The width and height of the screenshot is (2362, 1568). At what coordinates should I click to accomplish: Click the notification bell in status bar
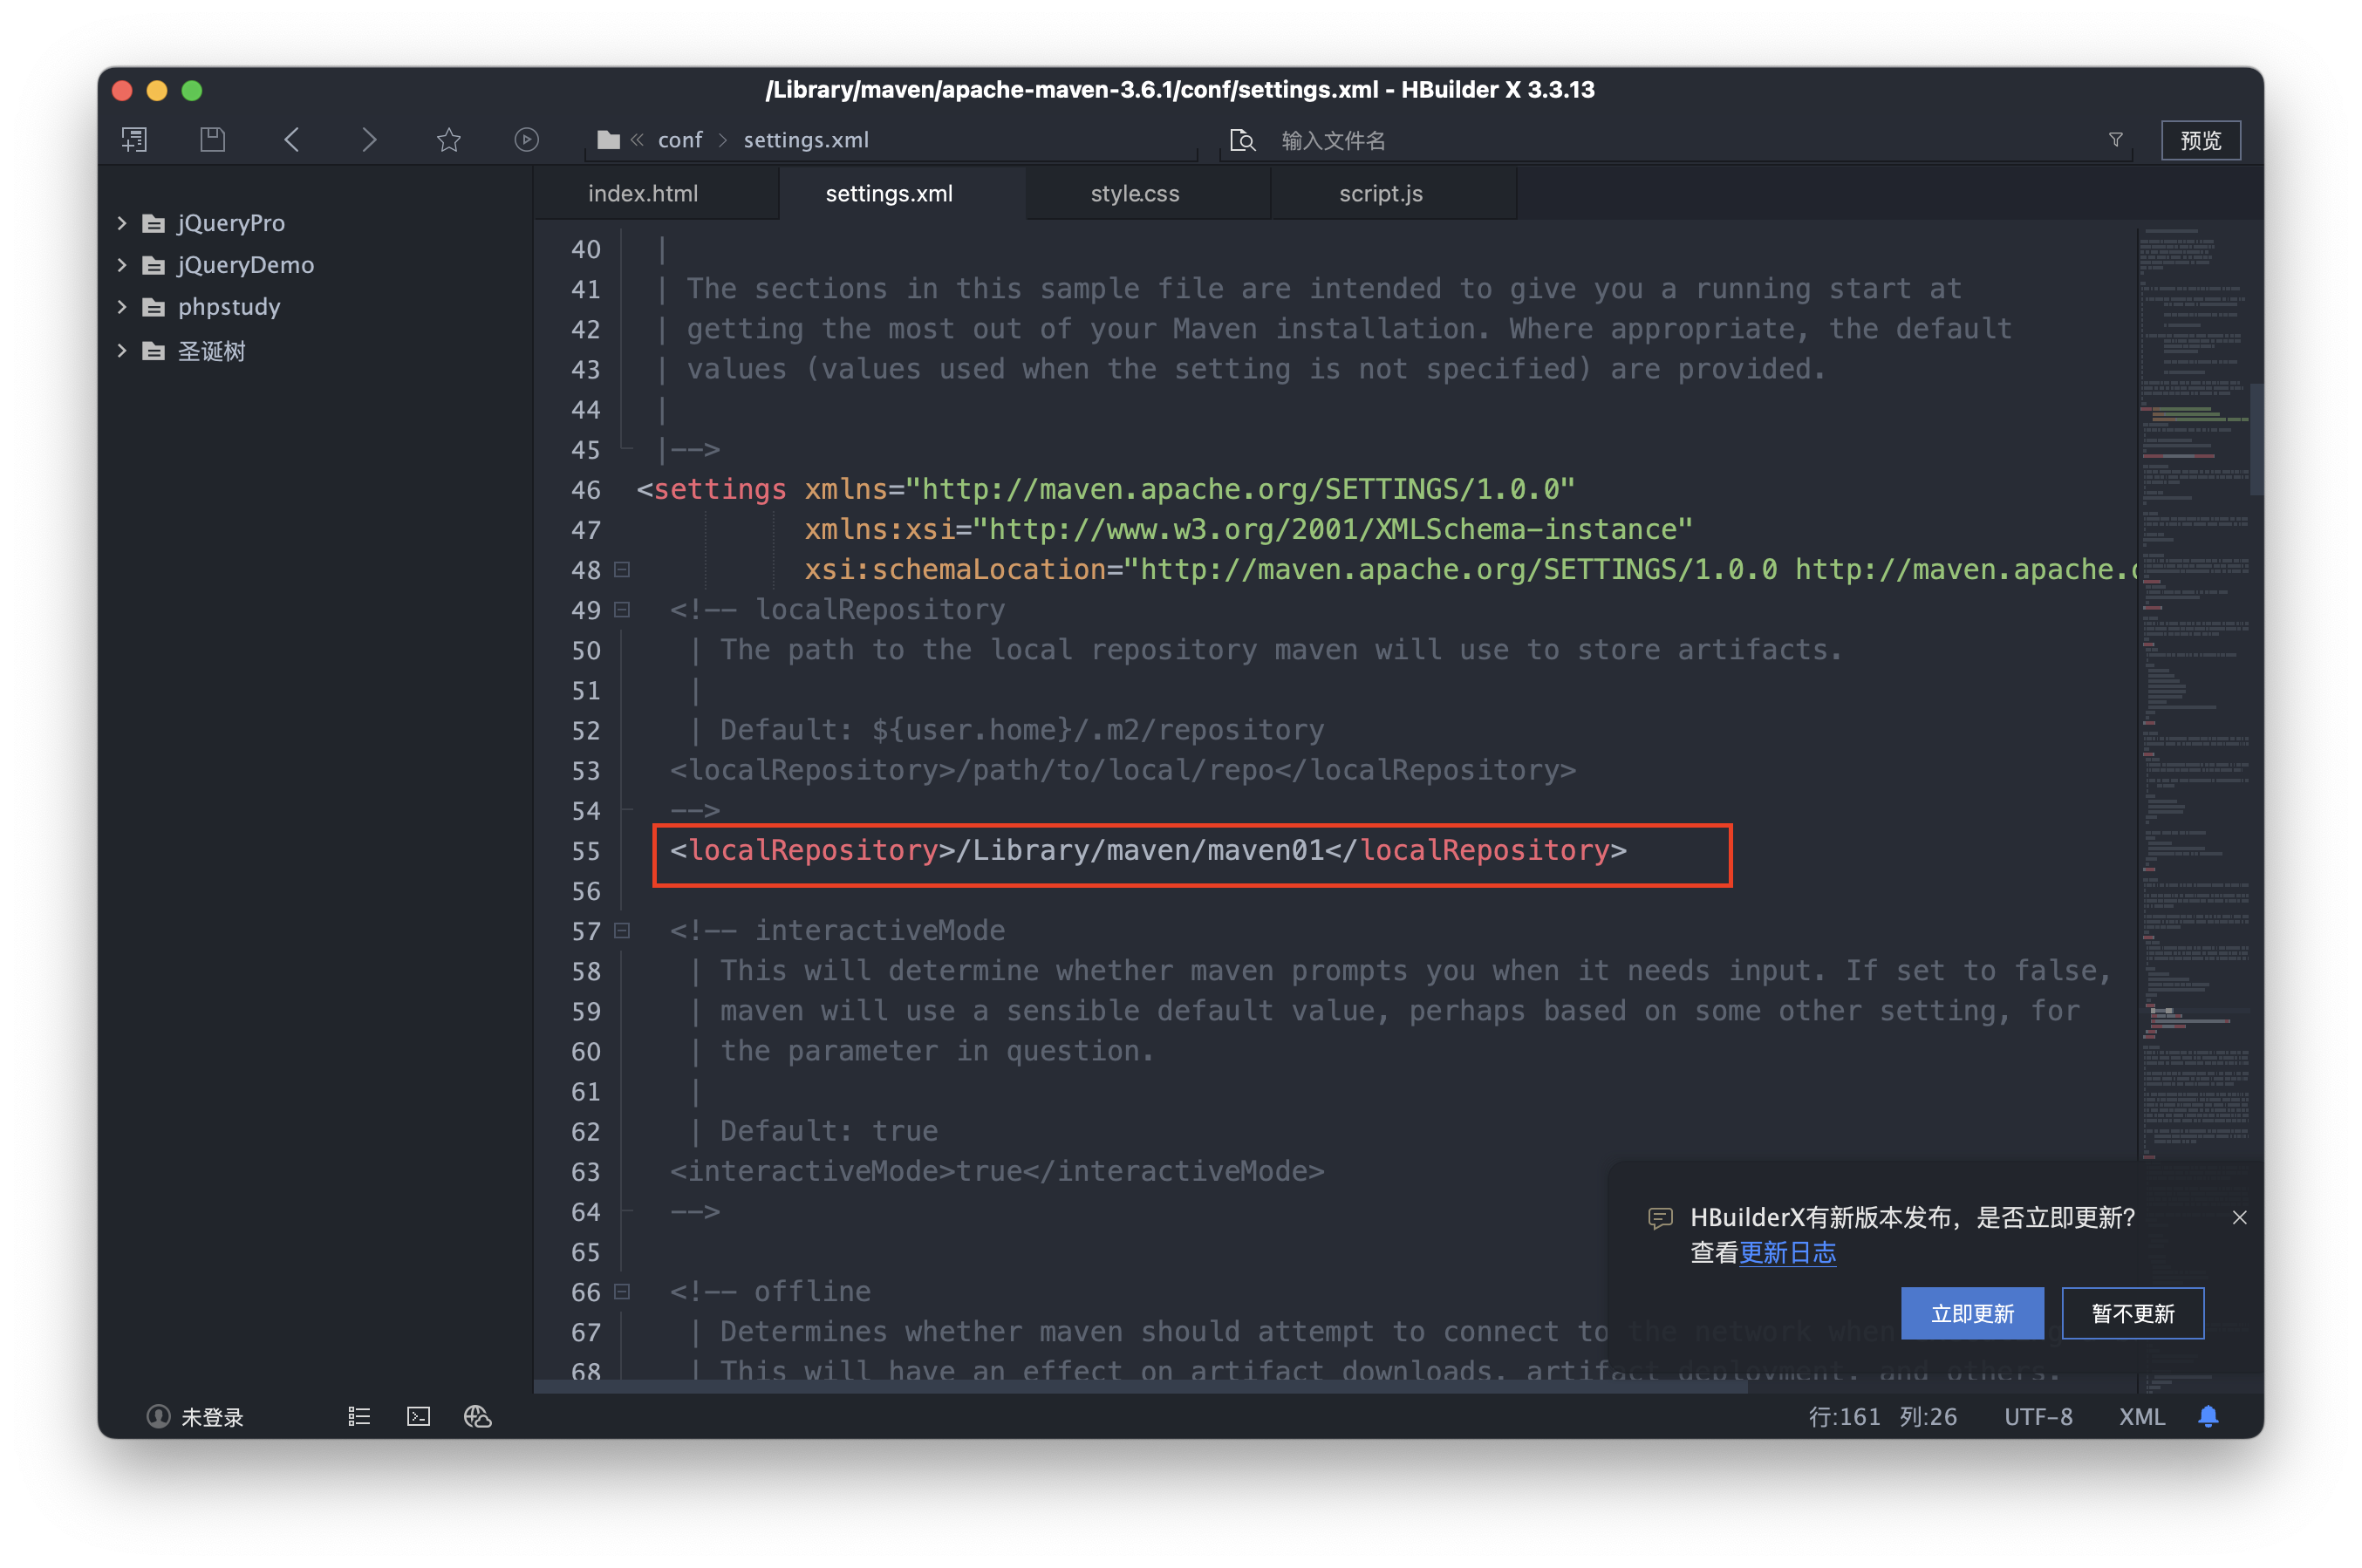coord(2208,1416)
